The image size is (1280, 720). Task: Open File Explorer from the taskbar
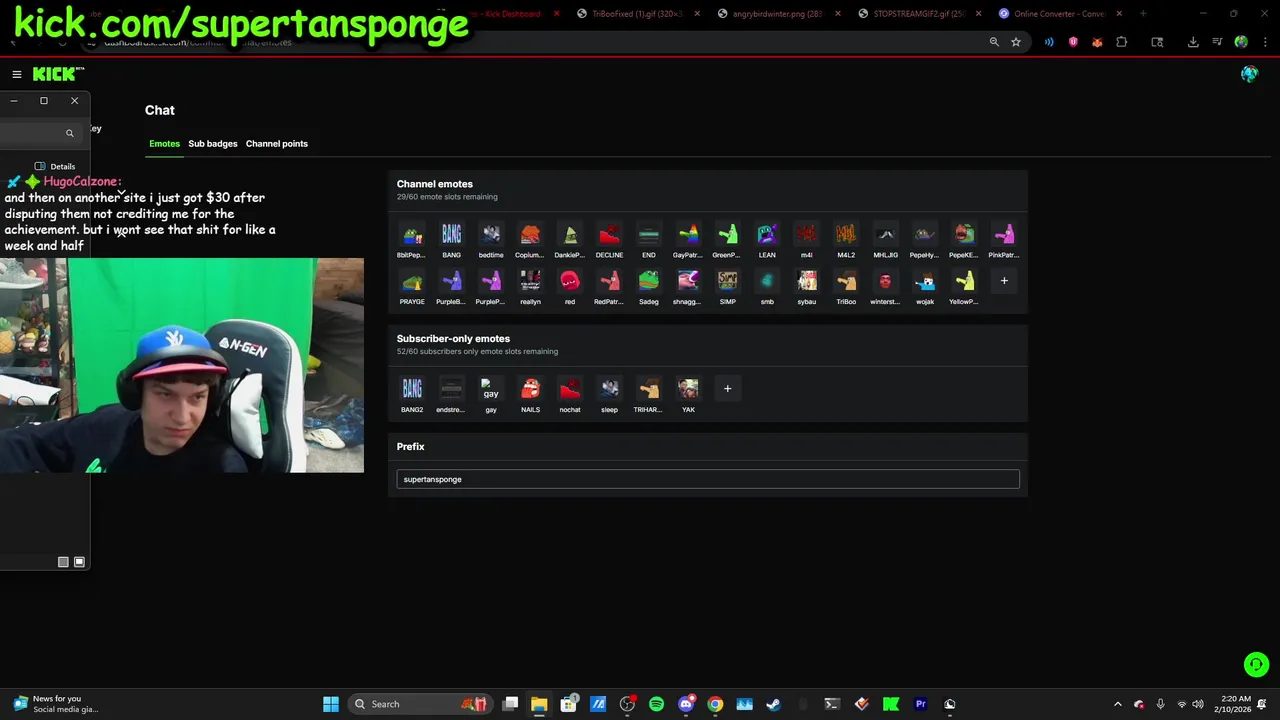pyautogui.click(x=539, y=704)
